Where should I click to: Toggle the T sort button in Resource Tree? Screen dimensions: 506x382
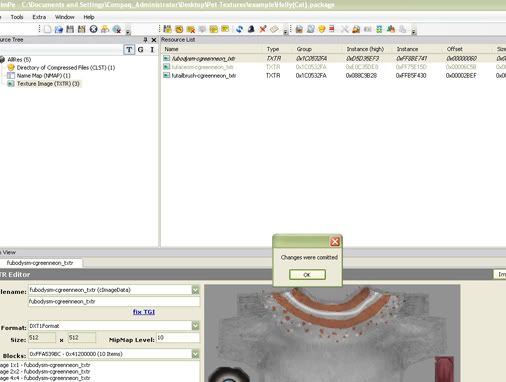pos(129,50)
